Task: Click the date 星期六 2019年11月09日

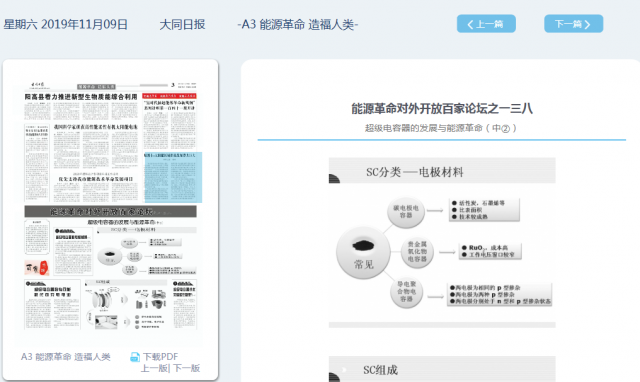Action: tap(65, 24)
